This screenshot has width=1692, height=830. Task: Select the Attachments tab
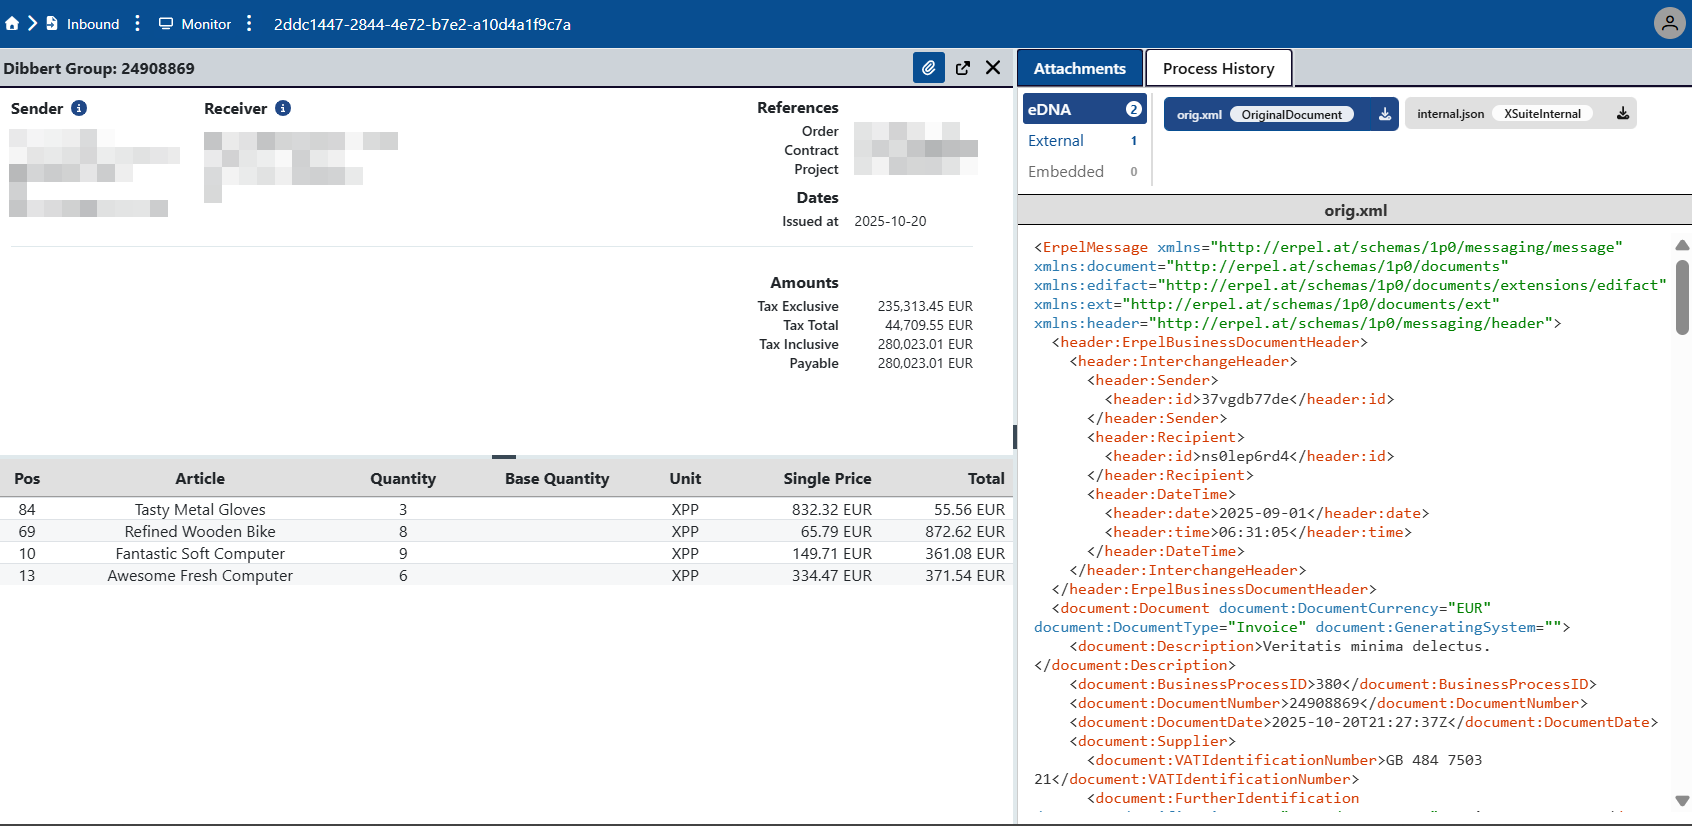coord(1079,68)
